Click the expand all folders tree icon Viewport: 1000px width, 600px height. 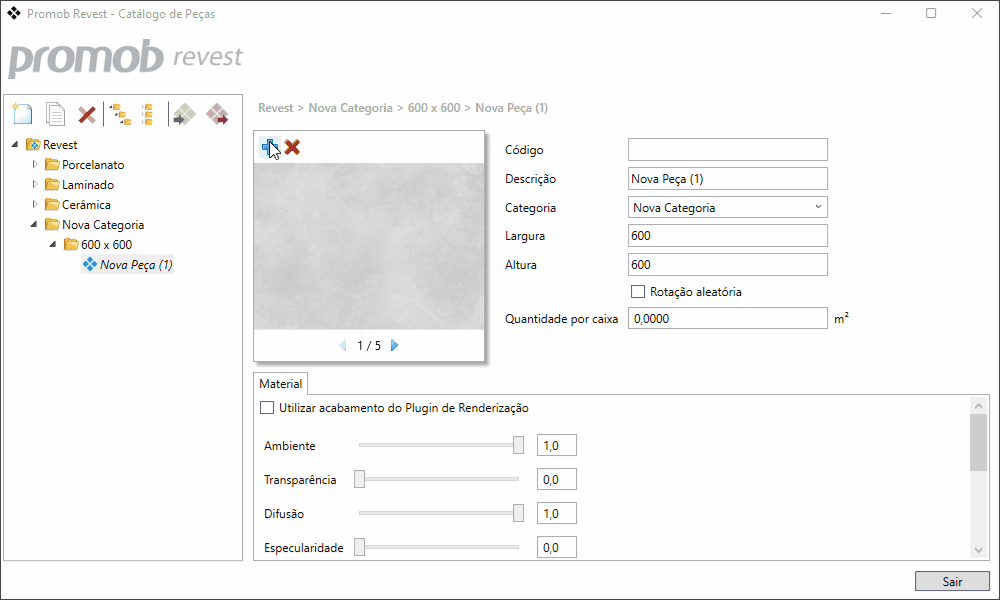(120, 114)
